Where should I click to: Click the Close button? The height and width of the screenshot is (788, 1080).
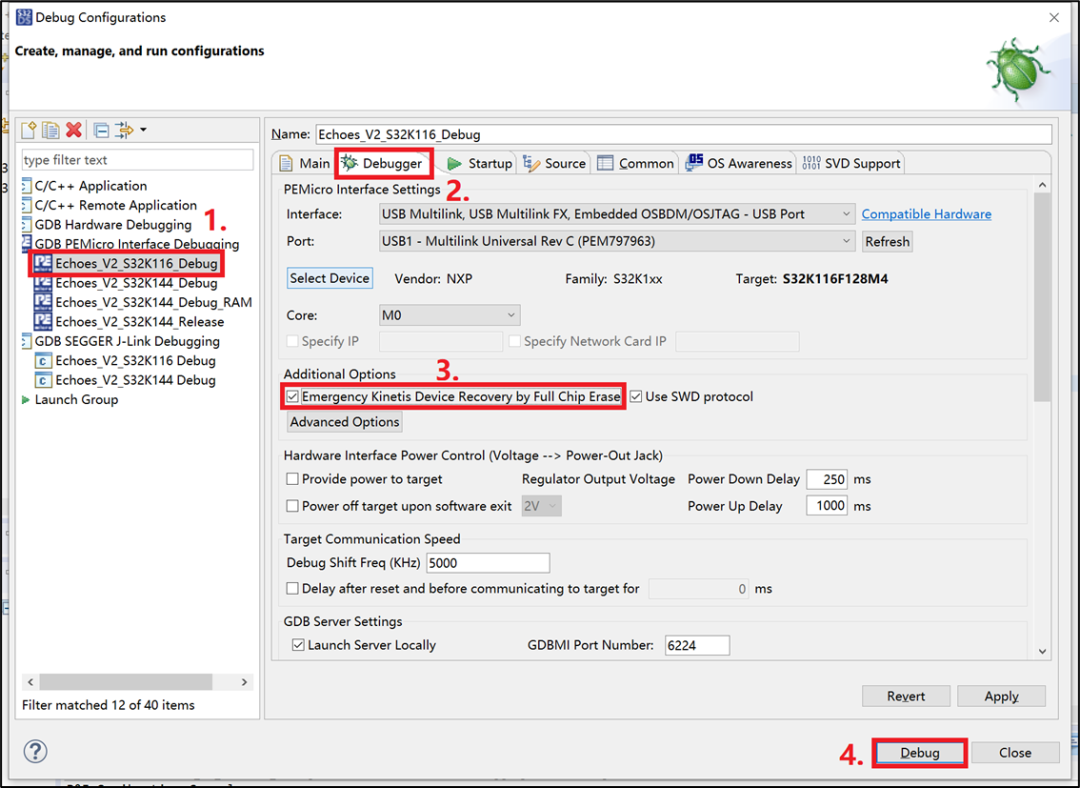point(1015,752)
